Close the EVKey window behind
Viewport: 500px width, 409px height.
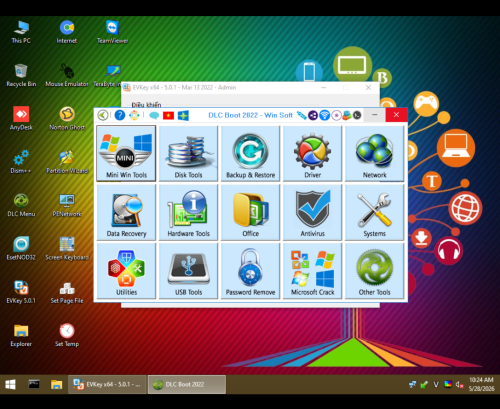(368, 88)
